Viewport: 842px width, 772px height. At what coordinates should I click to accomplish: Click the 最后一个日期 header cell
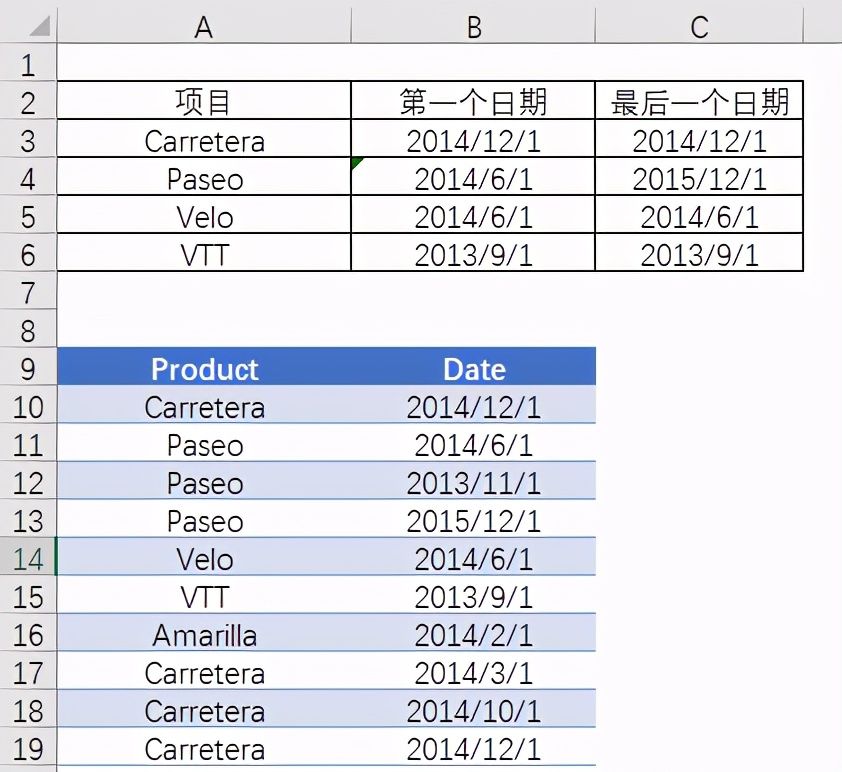coord(699,102)
